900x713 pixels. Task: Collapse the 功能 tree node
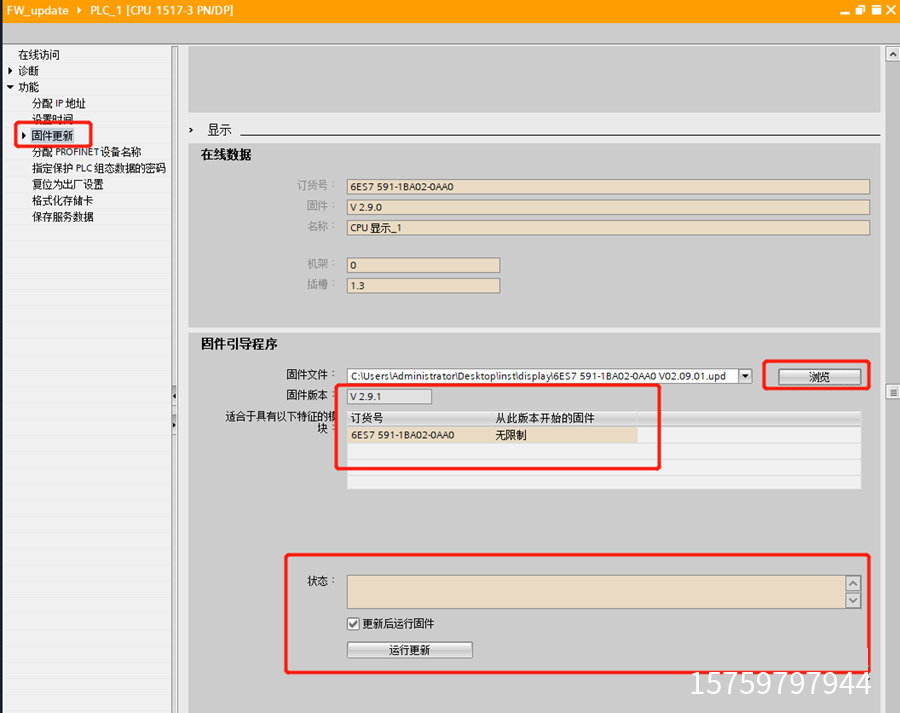(10, 87)
